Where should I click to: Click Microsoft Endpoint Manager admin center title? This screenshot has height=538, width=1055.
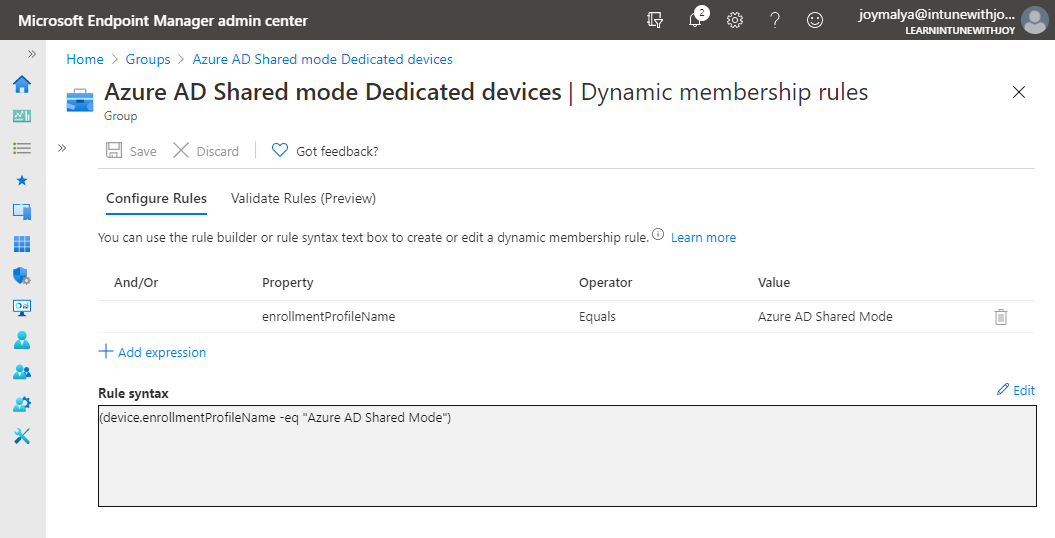pyautogui.click(x=163, y=21)
